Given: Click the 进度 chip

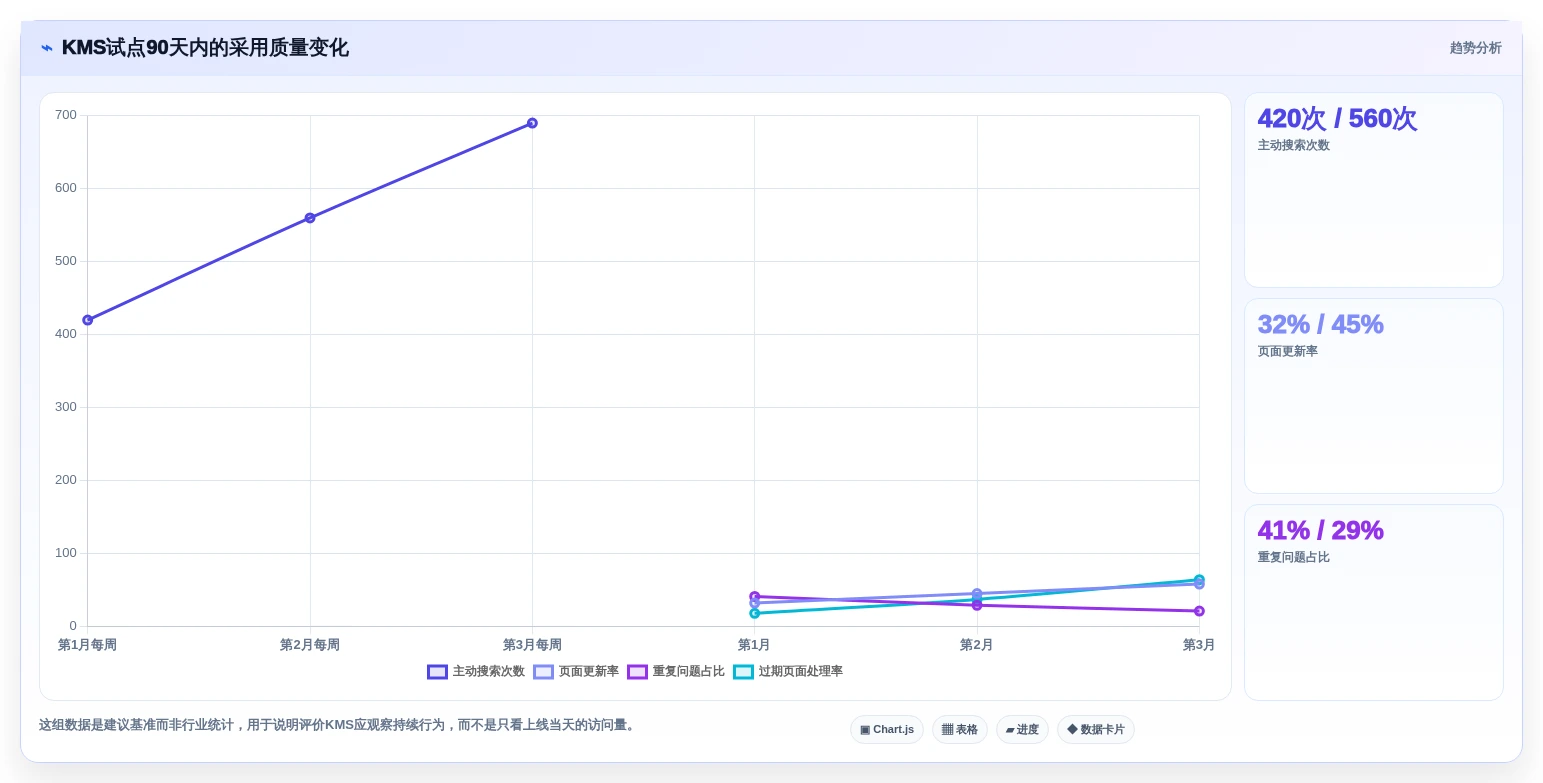Looking at the screenshot, I should pos(1022,729).
